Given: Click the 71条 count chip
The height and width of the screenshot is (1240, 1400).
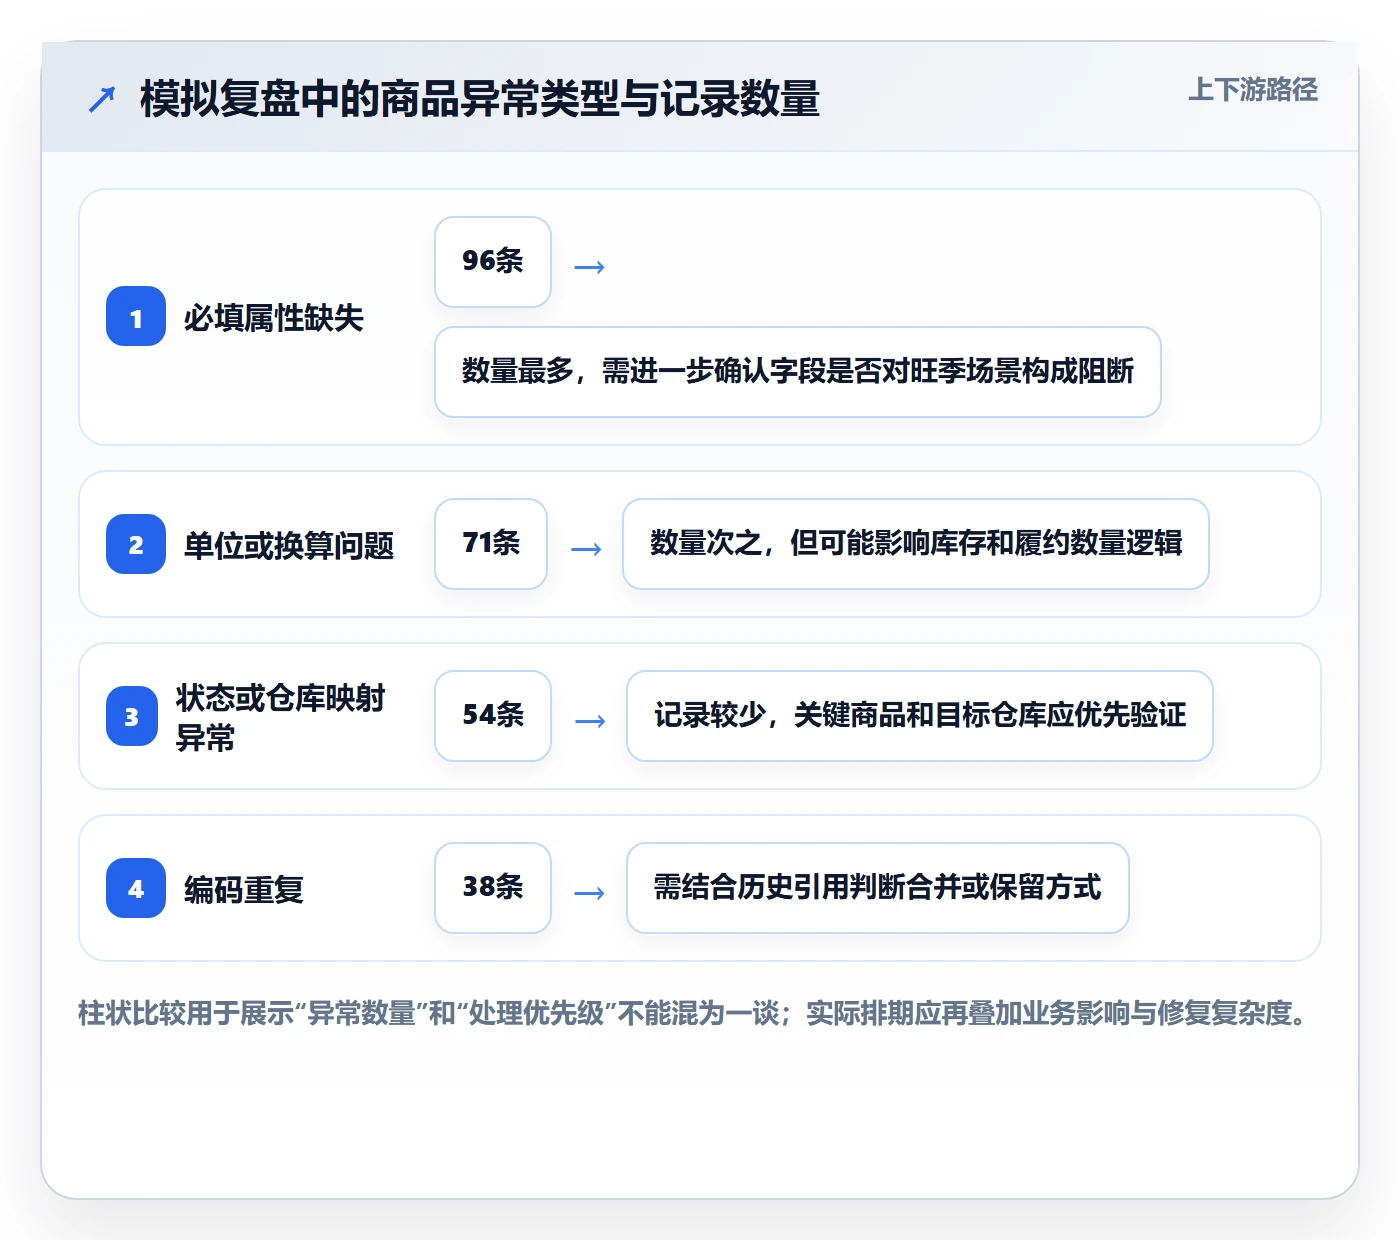Looking at the screenshot, I should (x=491, y=544).
